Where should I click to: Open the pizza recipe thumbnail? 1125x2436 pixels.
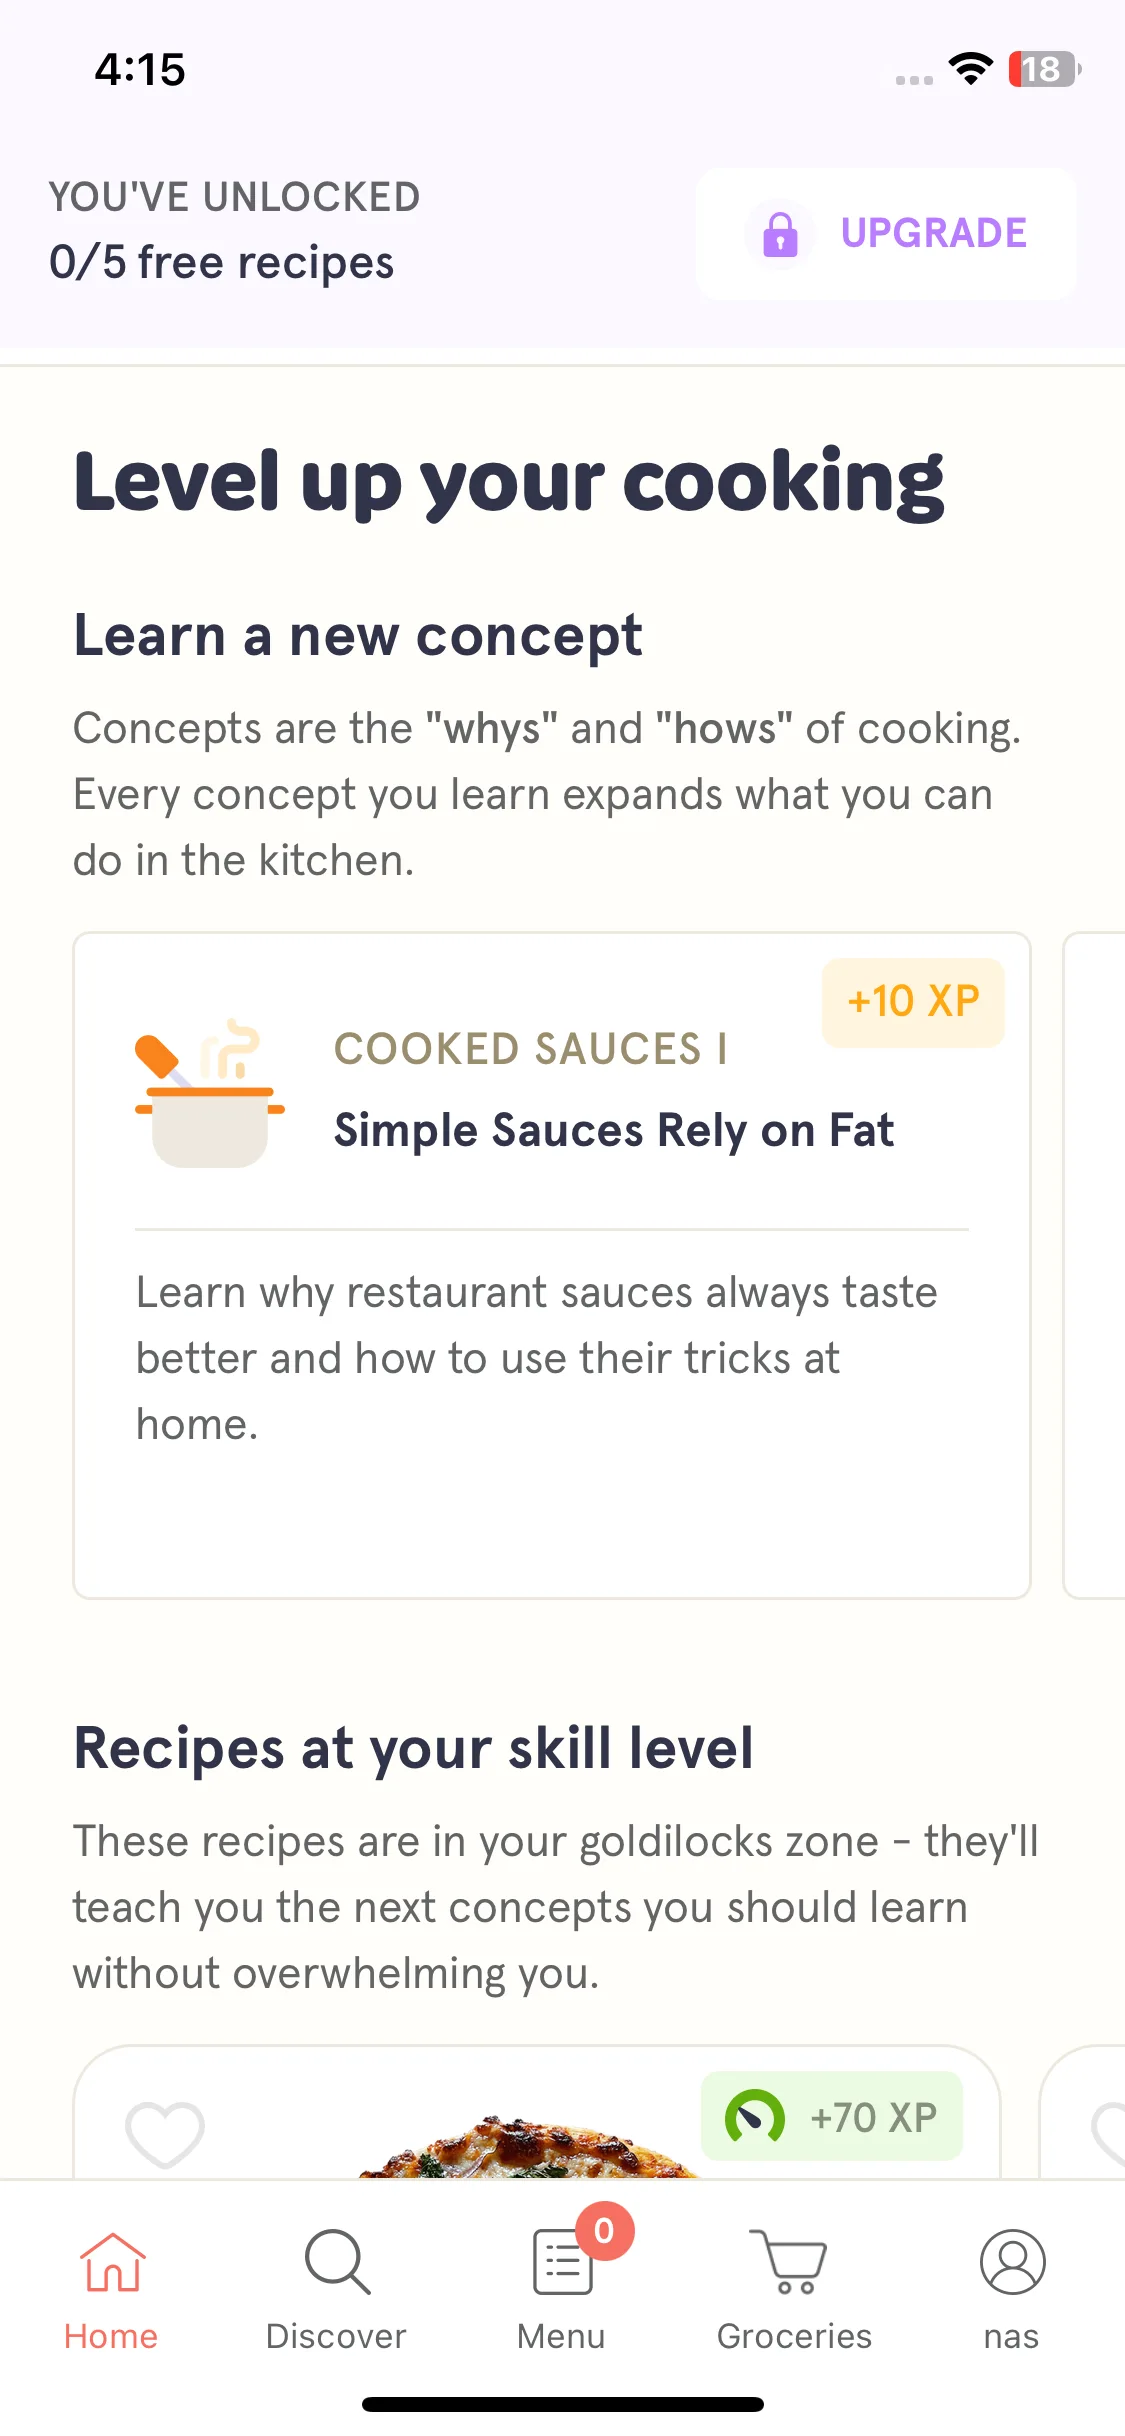tap(528, 2146)
